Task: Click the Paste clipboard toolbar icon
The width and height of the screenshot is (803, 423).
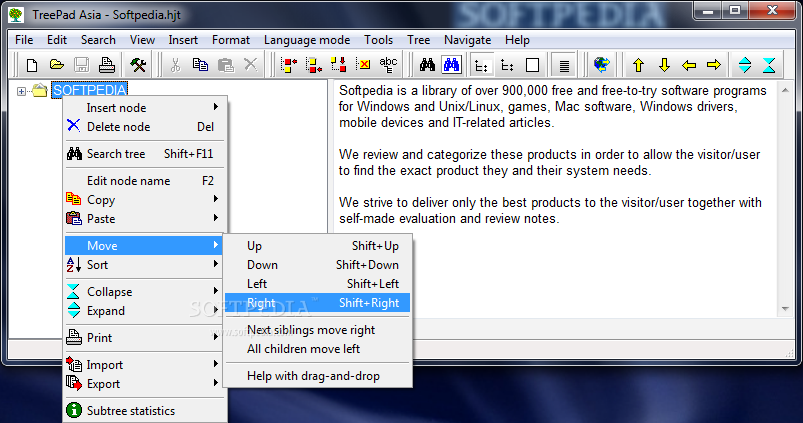Action: [x=225, y=65]
